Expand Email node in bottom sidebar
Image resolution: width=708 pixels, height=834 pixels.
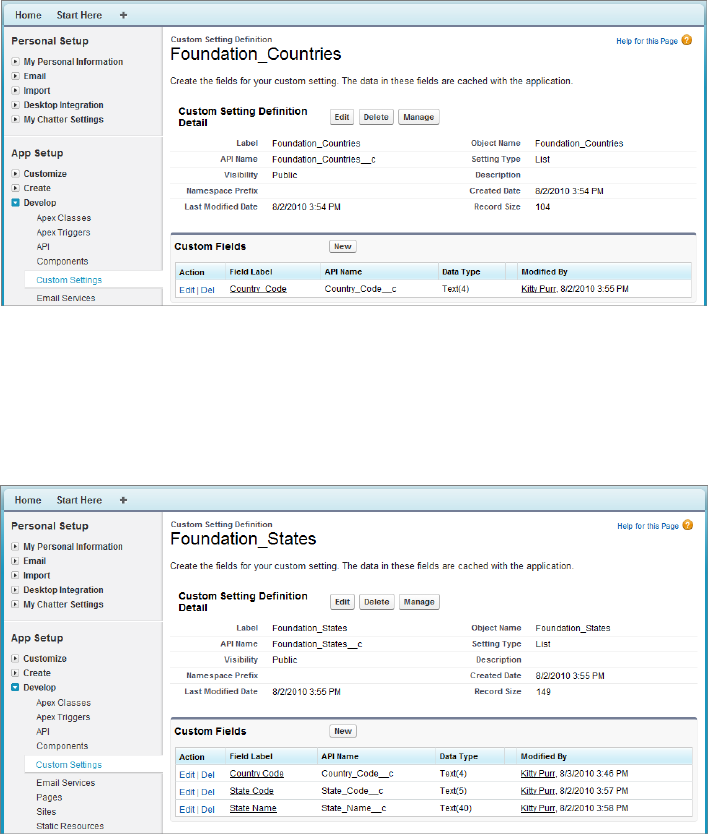(15, 561)
